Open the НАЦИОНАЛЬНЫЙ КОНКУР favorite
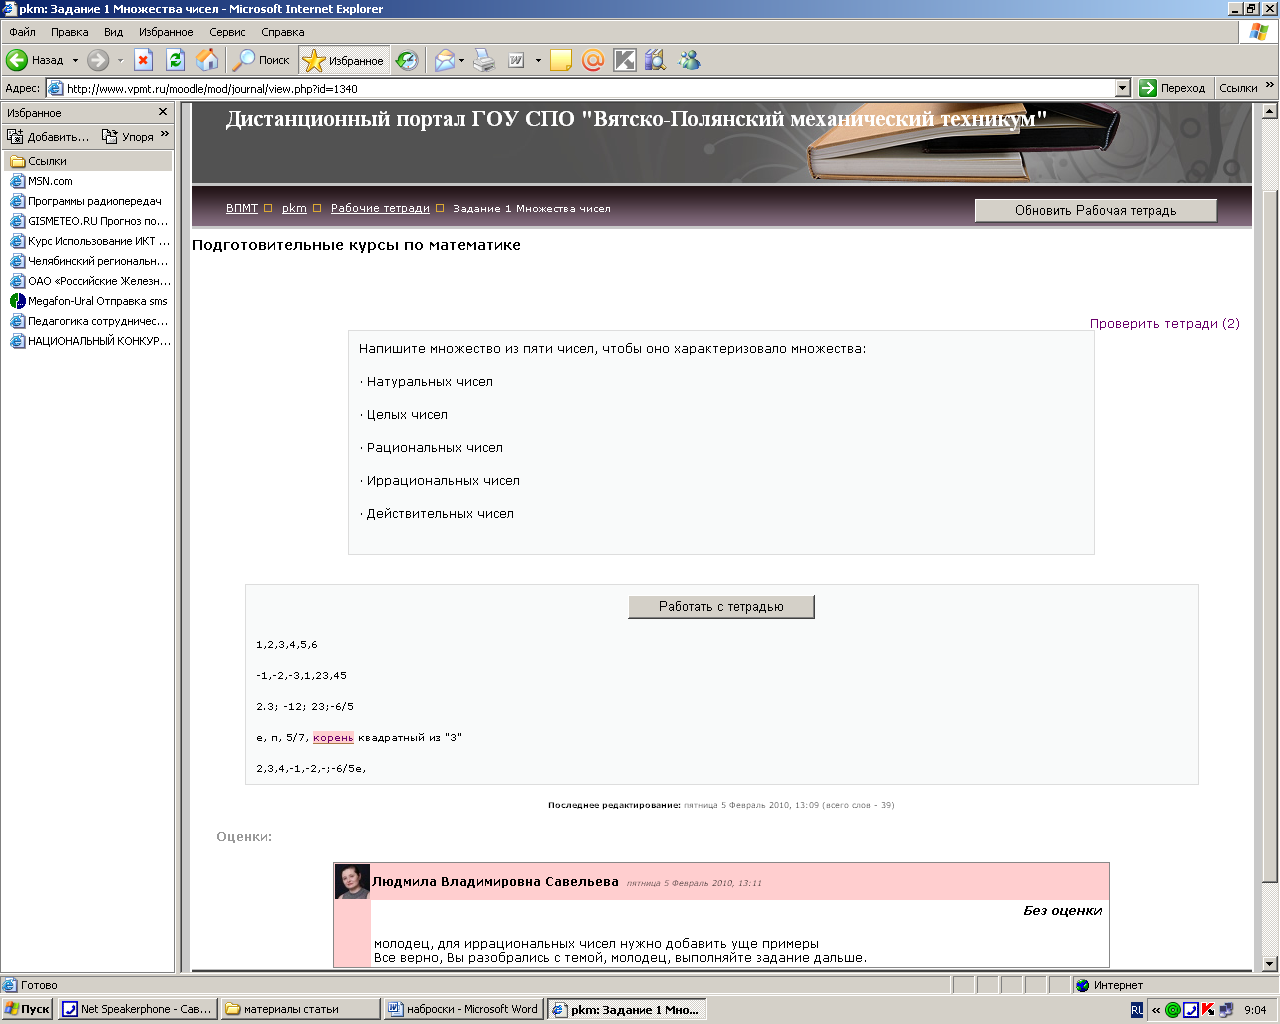The width and height of the screenshot is (1280, 1024). pyautogui.click(x=90, y=341)
